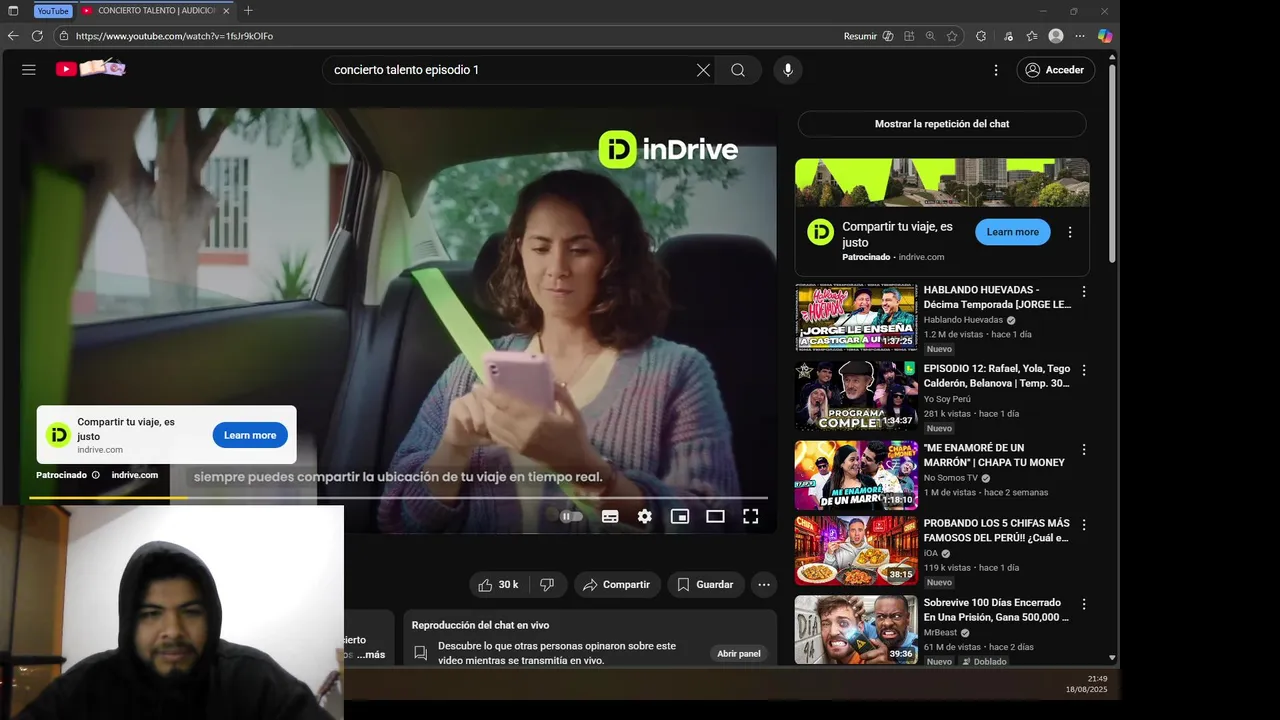Open browser tab actions menu icon
The width and height of the screenshot is (1280, 720).
[x=13, y=11]
